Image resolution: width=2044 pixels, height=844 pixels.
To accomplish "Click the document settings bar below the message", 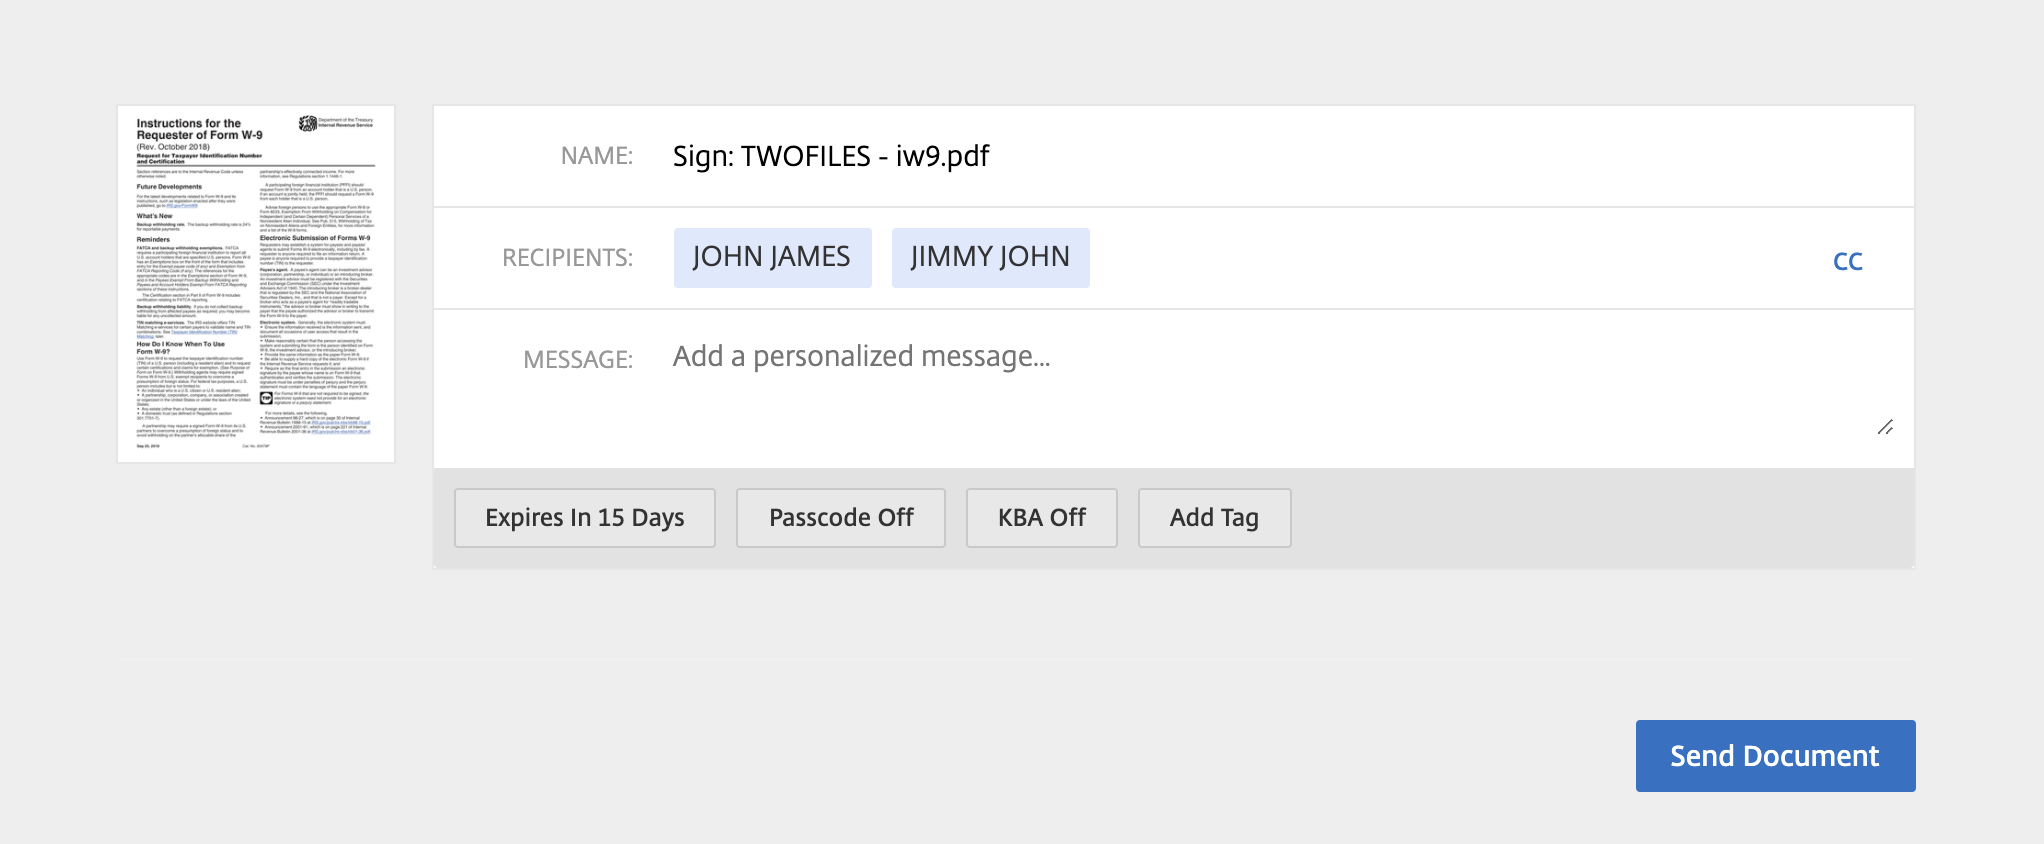I will pyautogui.click(x=1600, y=517).
